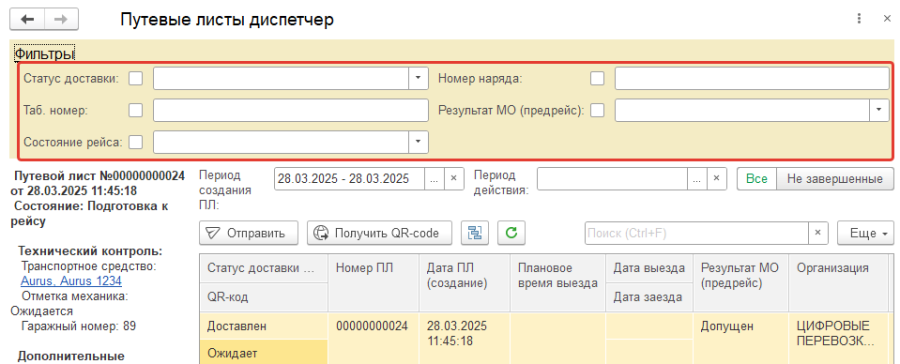
Task: Click the Получить QR-code button
Action: coord(379,233)
